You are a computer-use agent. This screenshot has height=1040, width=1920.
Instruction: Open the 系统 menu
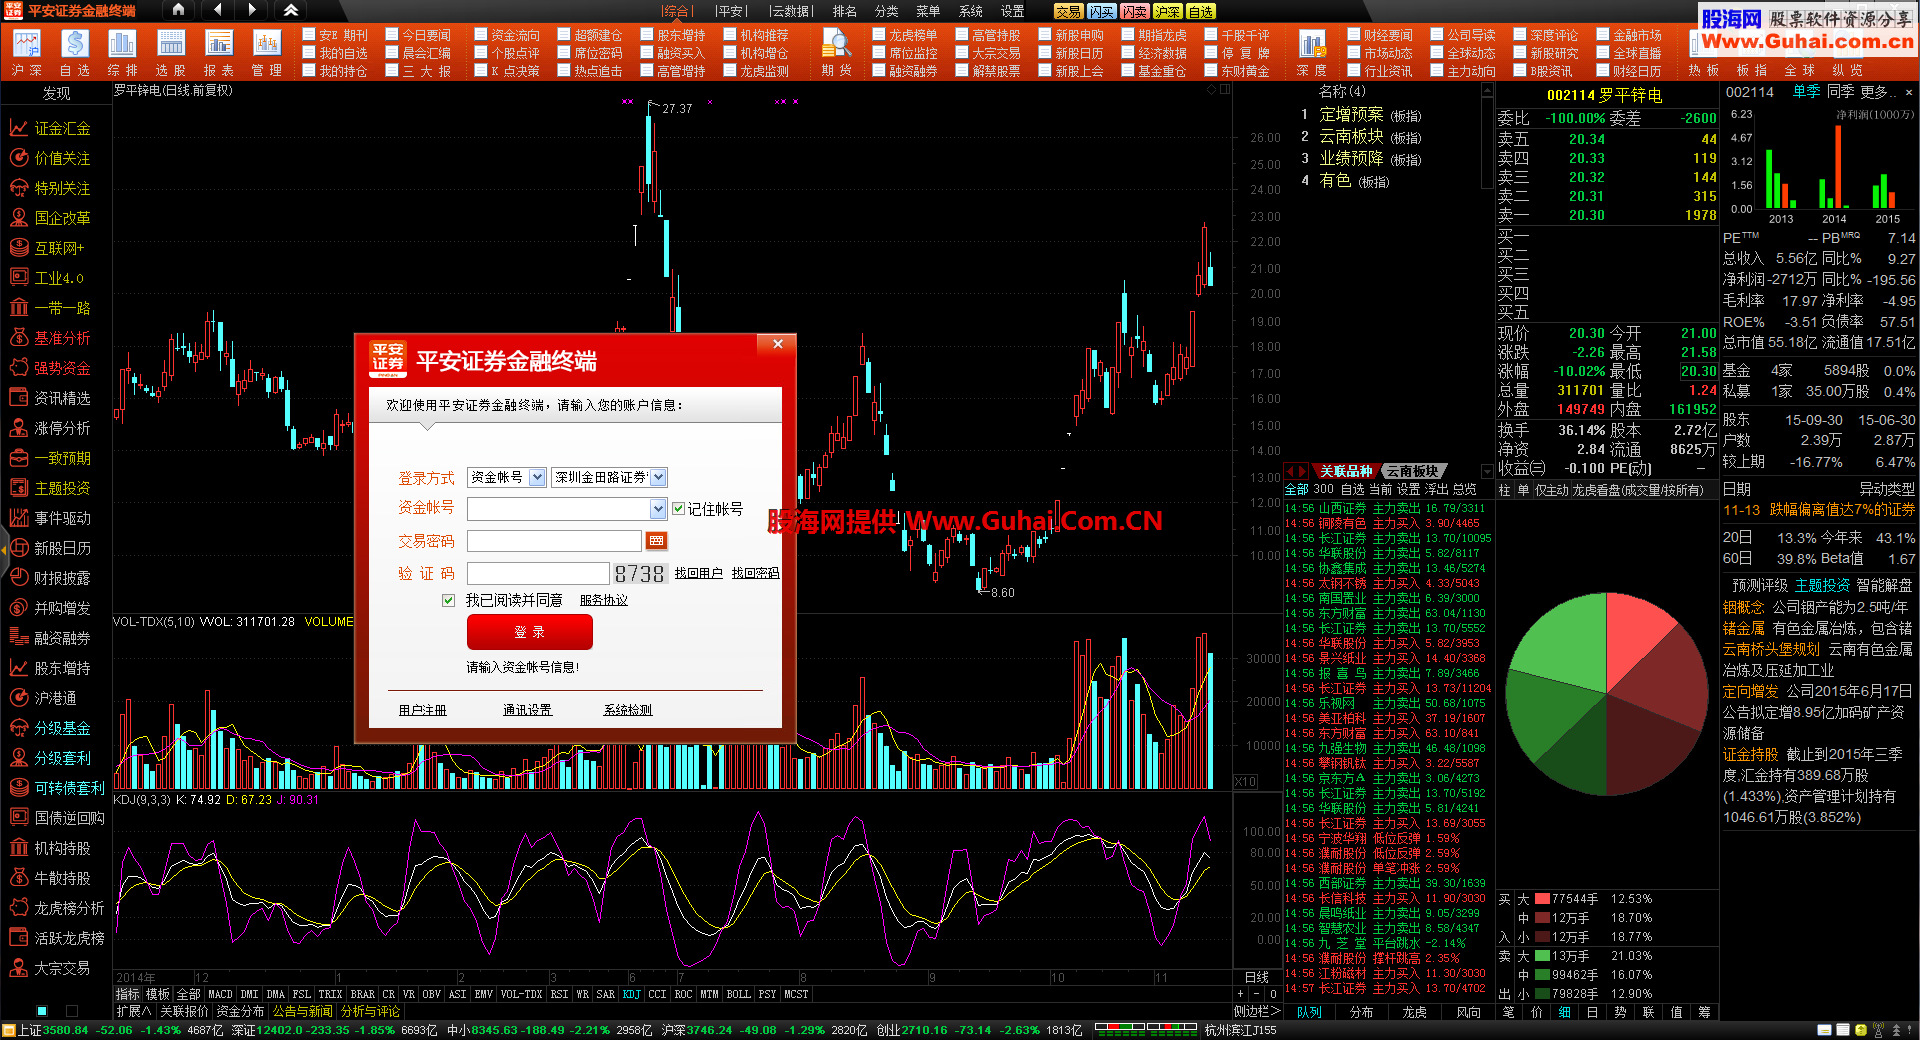(x=971, y=11)
